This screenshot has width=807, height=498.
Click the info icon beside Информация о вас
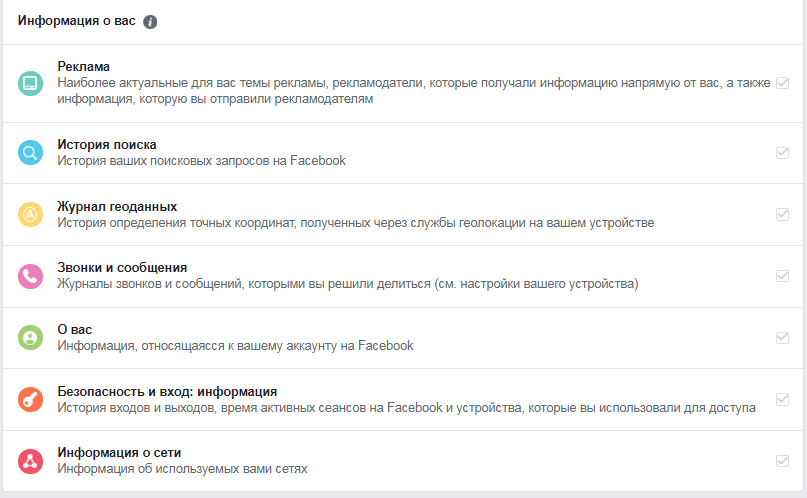(x=150, y=22)
